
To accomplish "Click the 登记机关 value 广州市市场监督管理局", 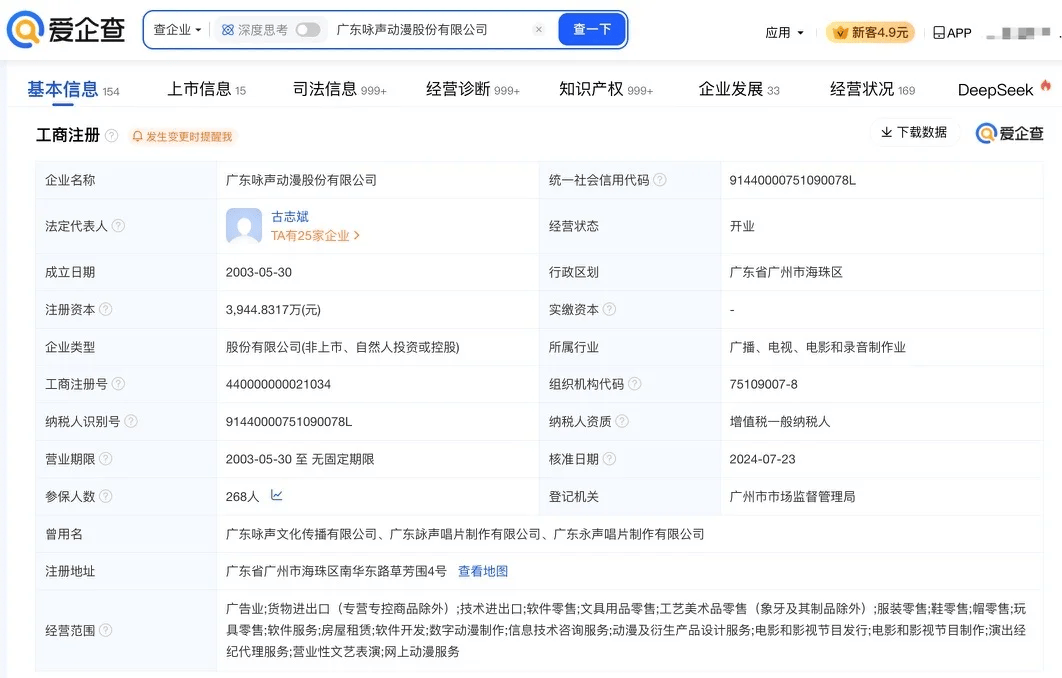I will tap(792, 497).
